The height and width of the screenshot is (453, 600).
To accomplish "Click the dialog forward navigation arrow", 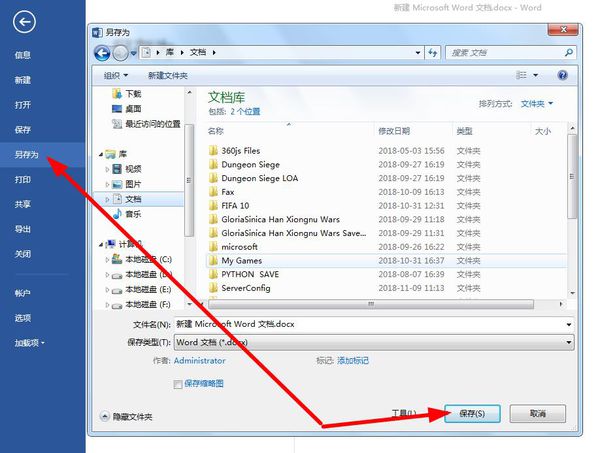I will 120,53.
